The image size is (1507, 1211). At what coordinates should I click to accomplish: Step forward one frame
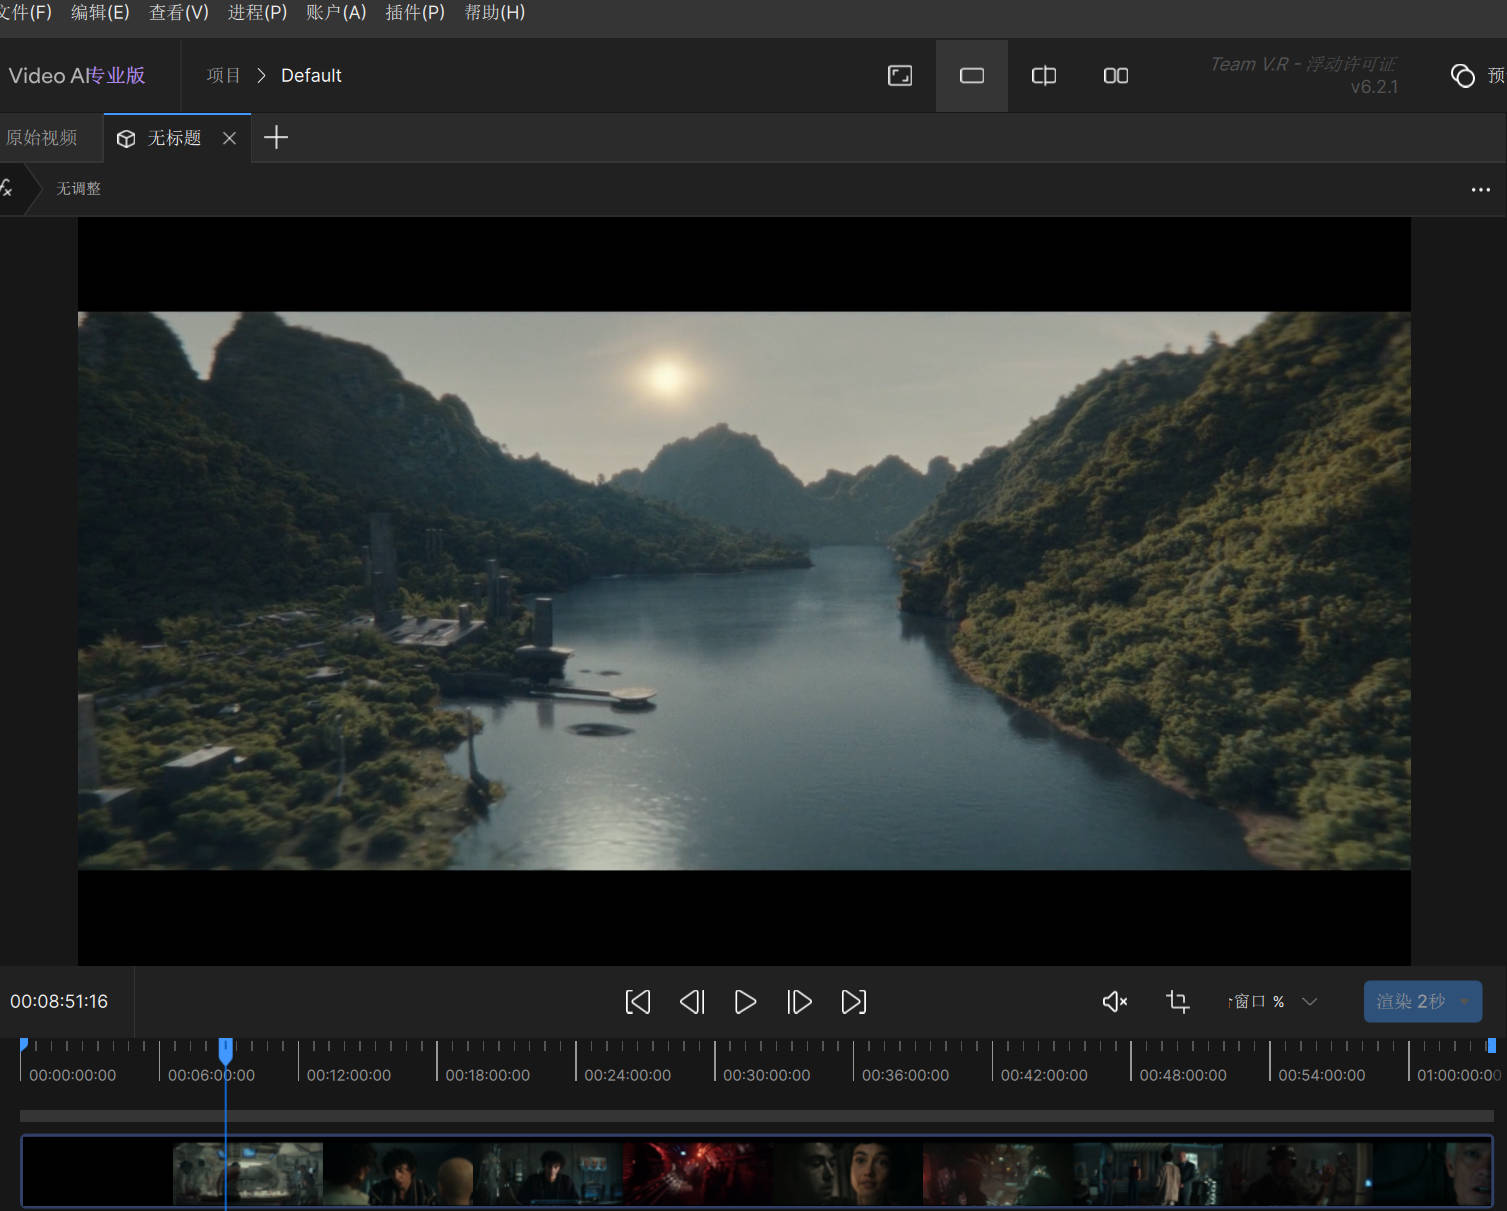click(799, 1002)
